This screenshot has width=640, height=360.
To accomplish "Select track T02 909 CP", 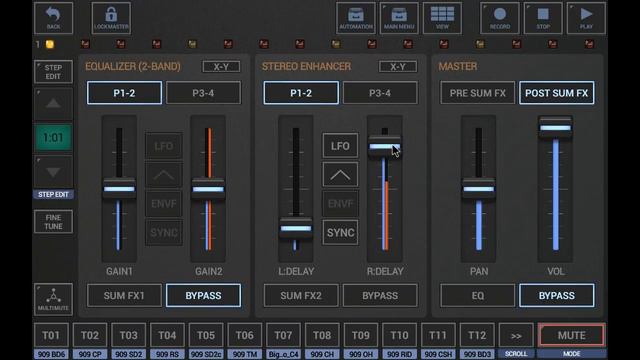I will point(90,336).
